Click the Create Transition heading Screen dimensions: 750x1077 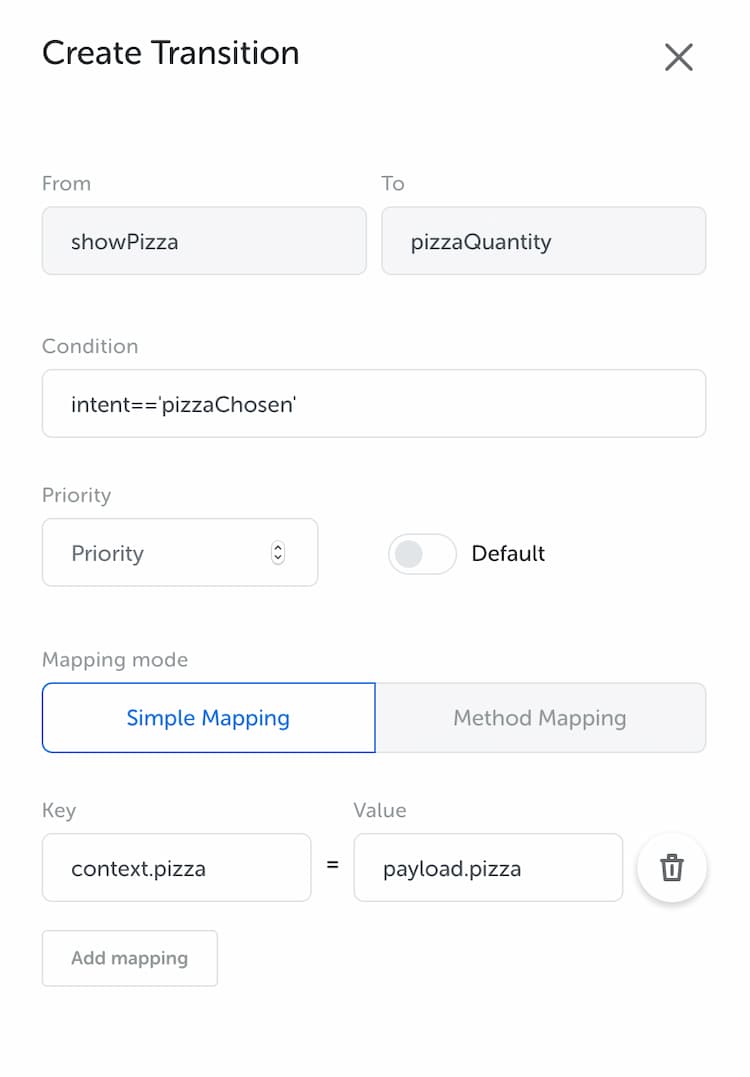(171, 53)
